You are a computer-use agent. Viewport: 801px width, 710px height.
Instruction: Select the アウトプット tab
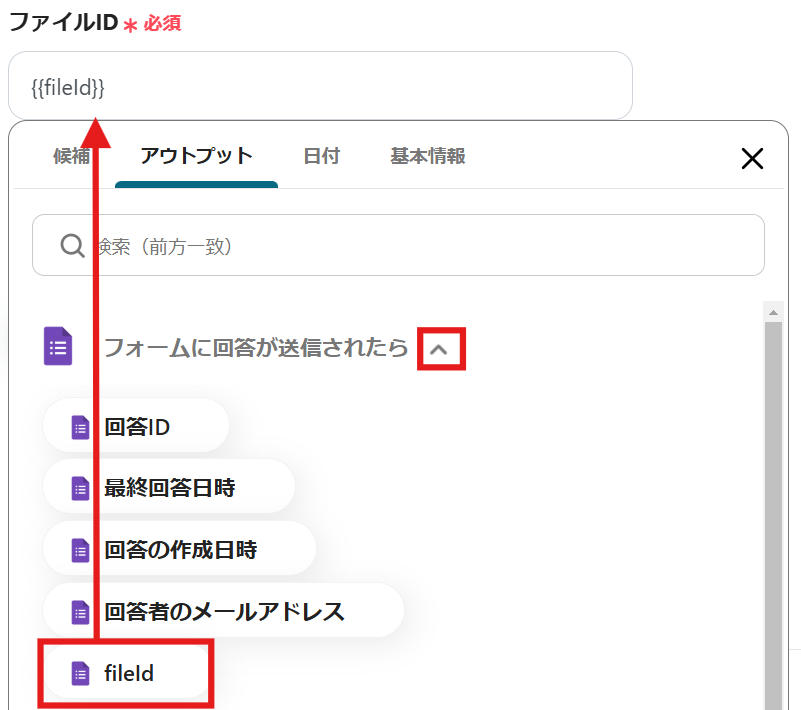click(197, 156)
